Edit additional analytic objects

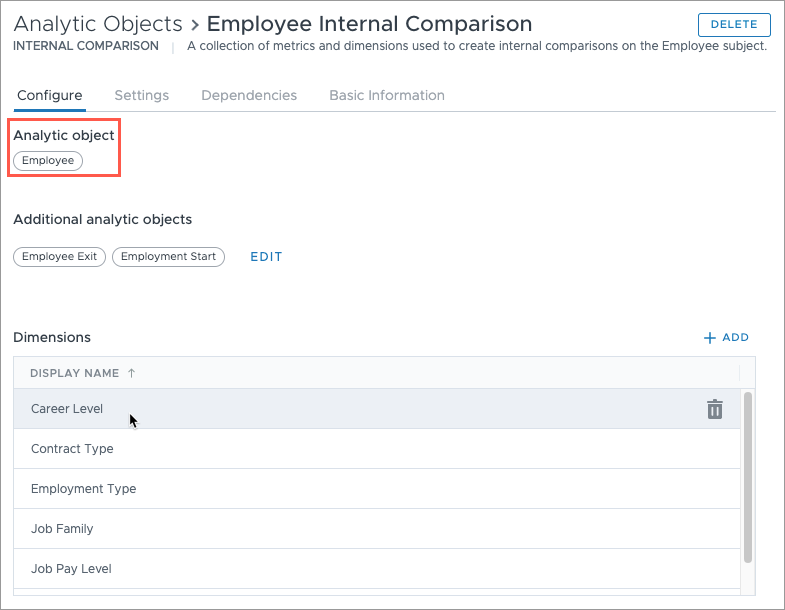click(x=266, y=257)
